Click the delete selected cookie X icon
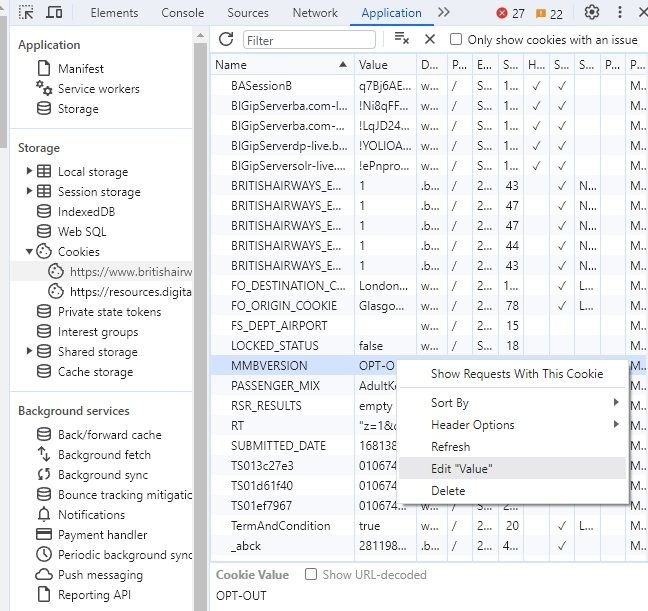The image size is (648, 611). (x=430, y=39)
